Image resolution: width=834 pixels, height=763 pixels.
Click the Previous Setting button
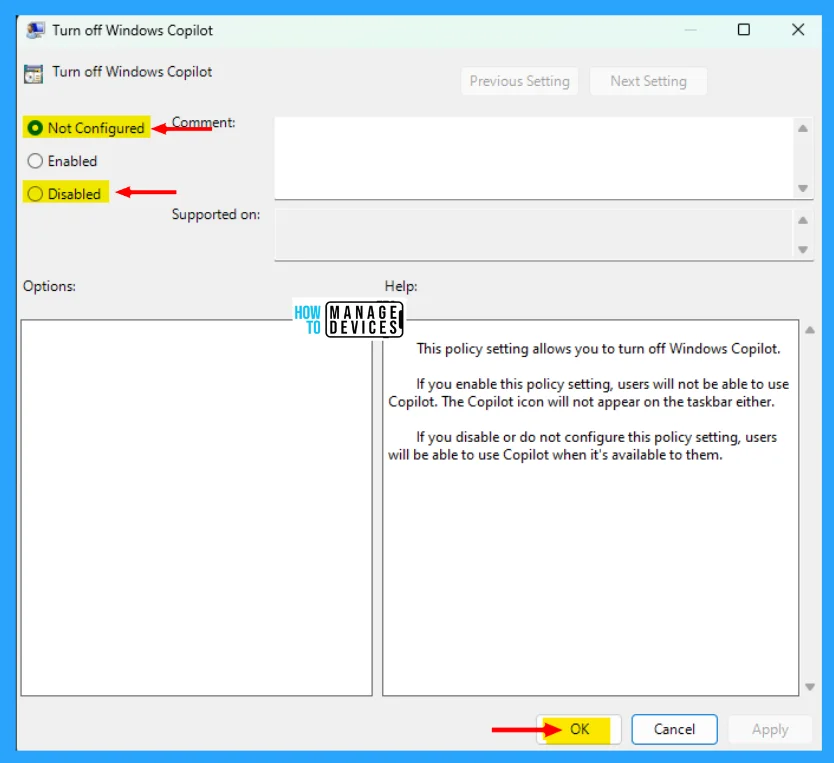click(519, 81)
